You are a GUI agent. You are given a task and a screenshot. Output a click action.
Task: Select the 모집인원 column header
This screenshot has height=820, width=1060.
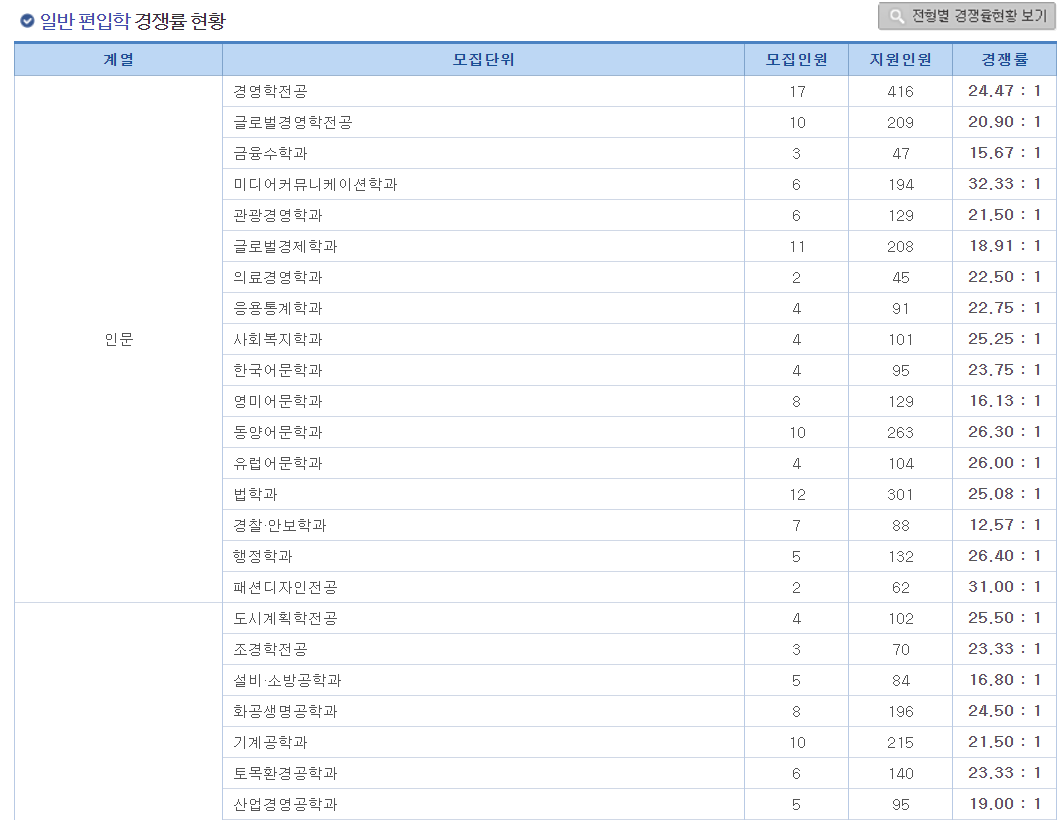pos(796,59)
